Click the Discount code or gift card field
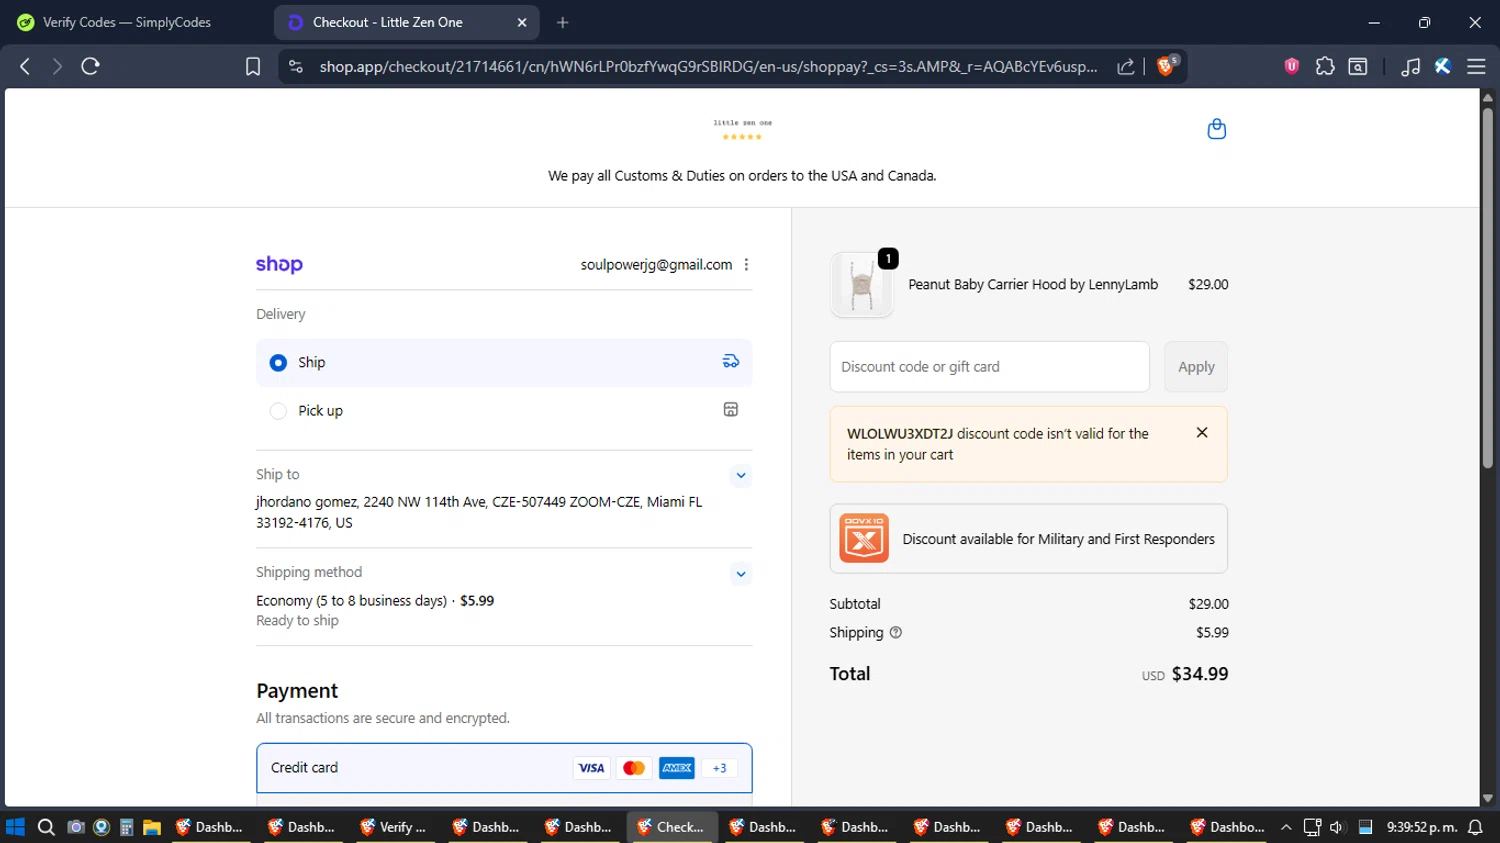The image size is (1500, 843). [990, 367]
